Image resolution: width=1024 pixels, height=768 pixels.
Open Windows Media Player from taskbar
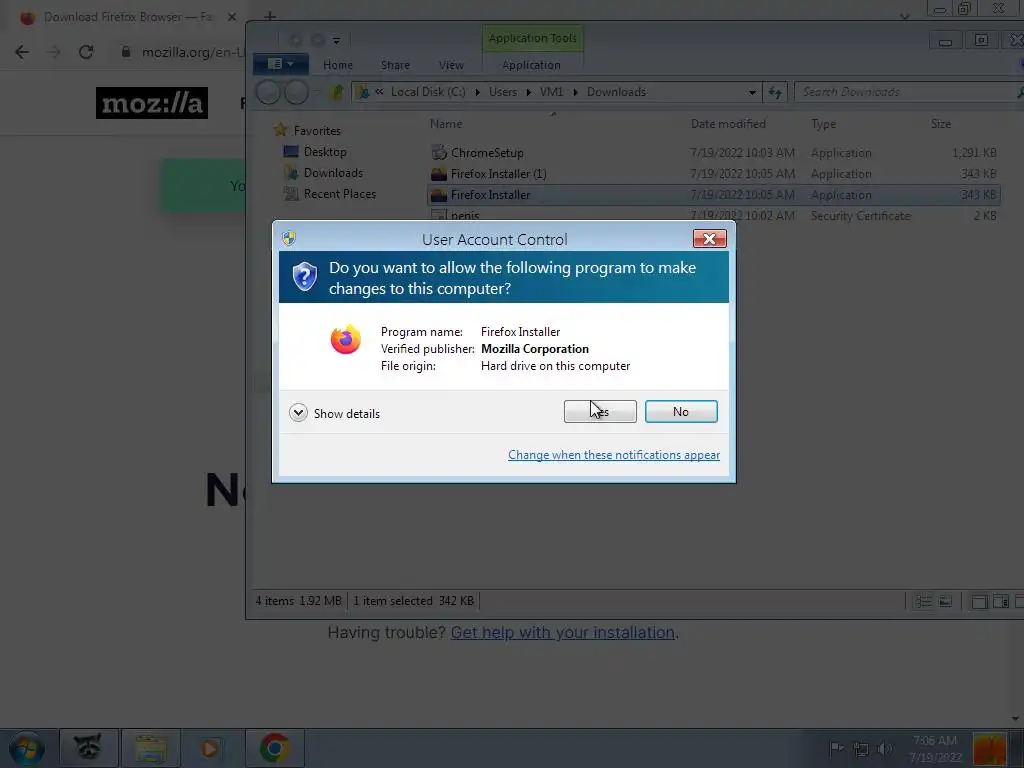tap(210, 748)
